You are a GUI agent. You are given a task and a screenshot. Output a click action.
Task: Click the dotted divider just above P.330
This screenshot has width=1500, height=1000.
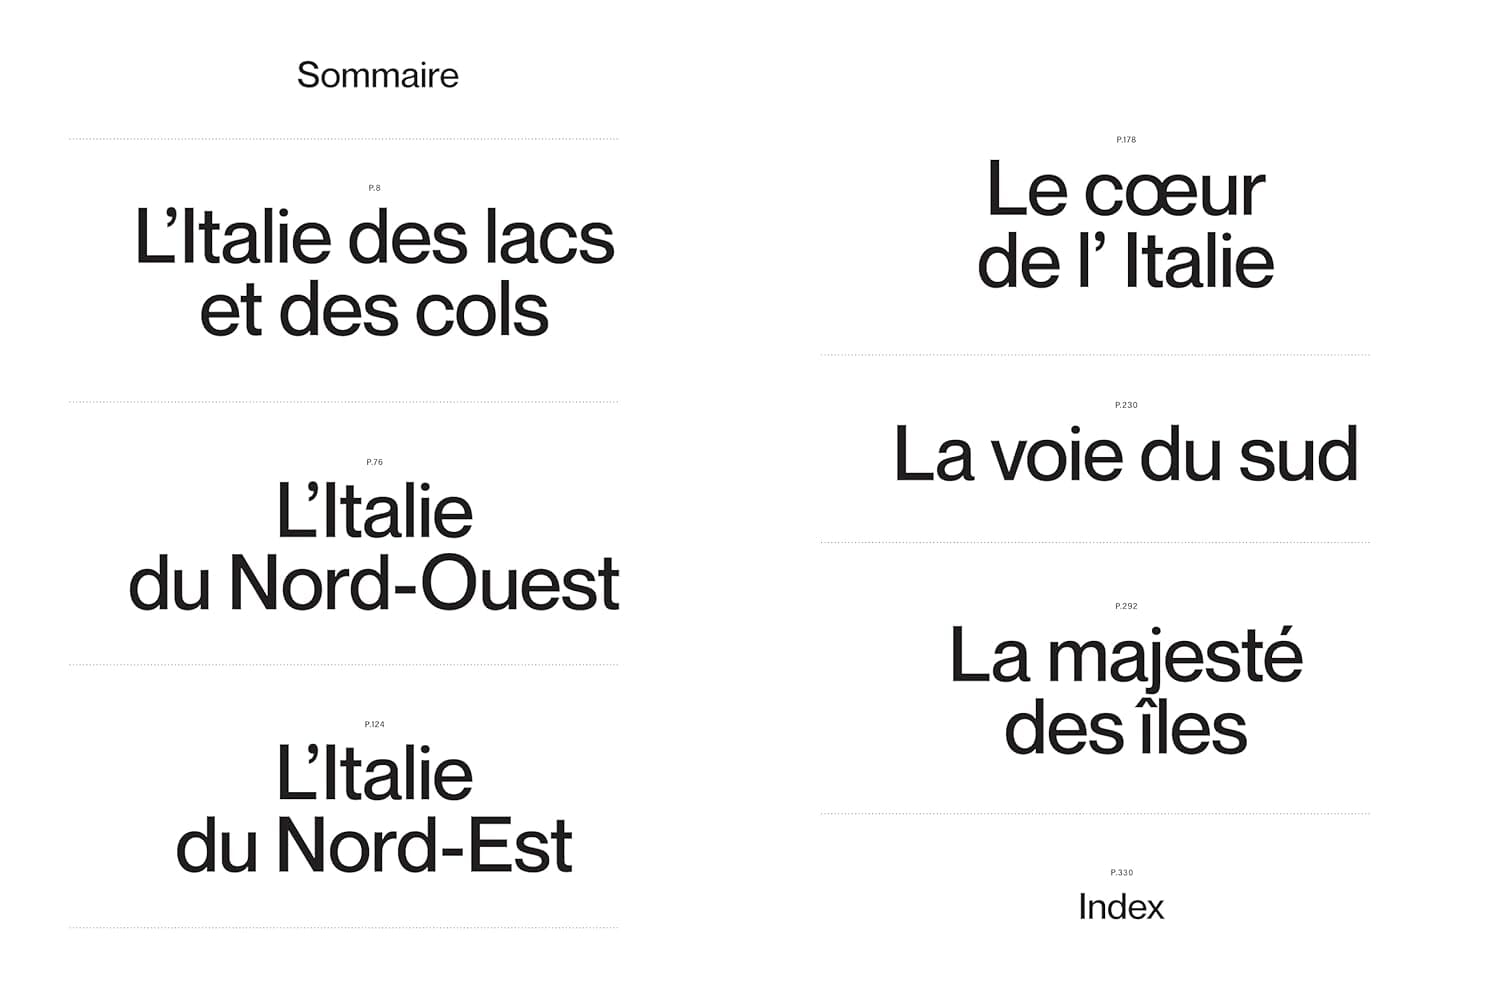pos(1095,814)
